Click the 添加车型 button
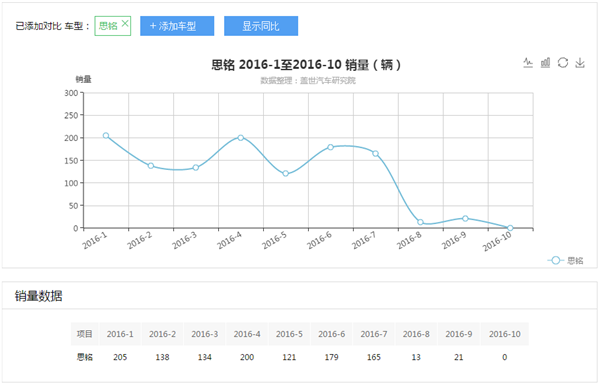 [x=177, y=26]
